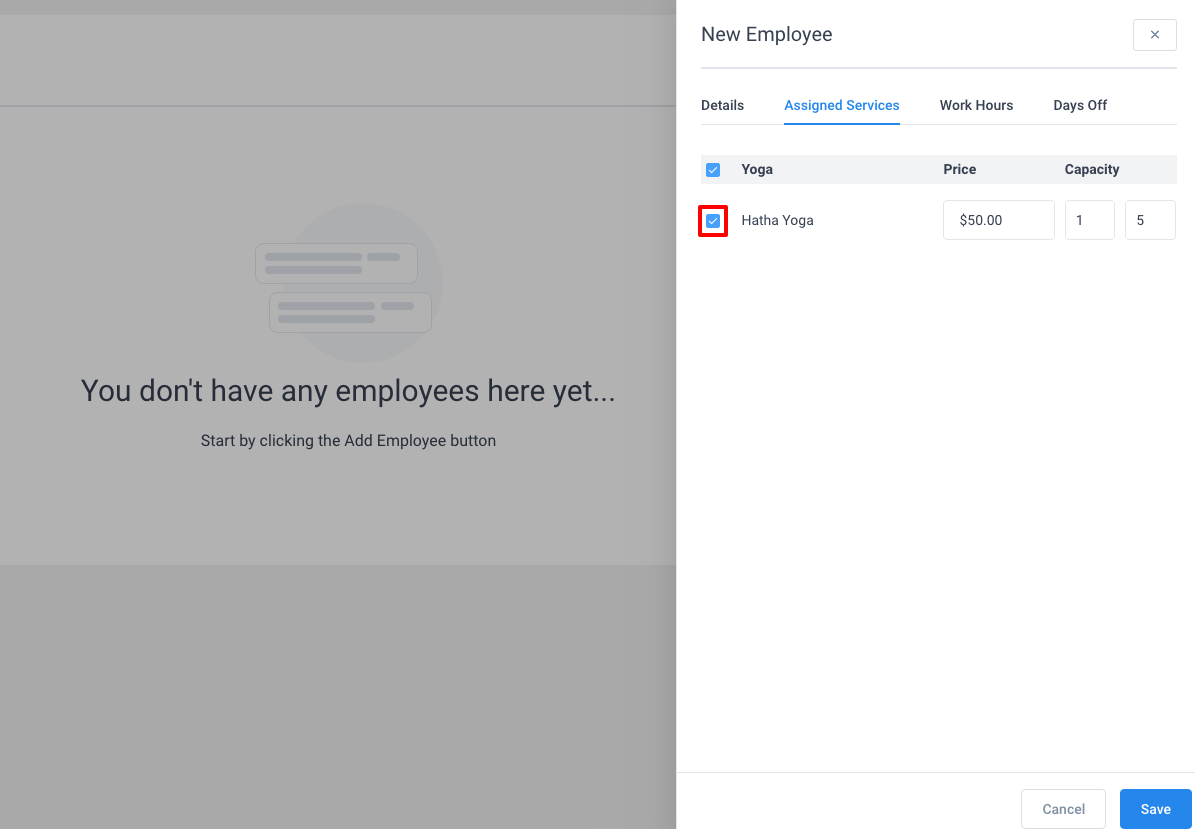Close the New Employee panel

[x=1155, y=35]
